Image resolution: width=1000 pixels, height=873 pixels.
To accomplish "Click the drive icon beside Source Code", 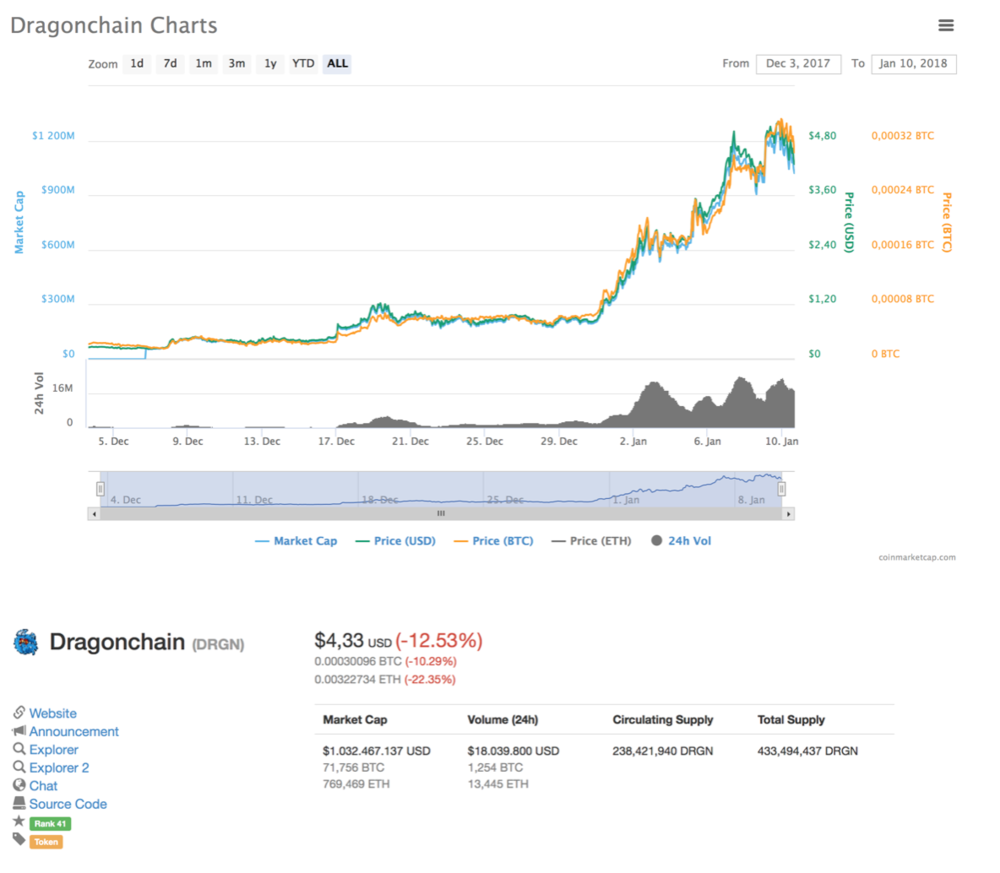I will pyautogui.click(x=19, y=803).
